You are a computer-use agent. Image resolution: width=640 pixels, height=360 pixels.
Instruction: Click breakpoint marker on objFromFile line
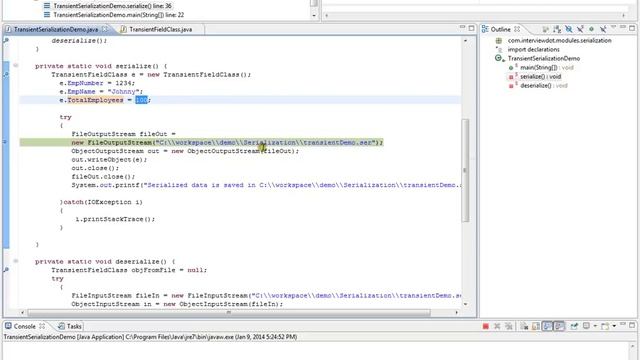tap(6, 270)
